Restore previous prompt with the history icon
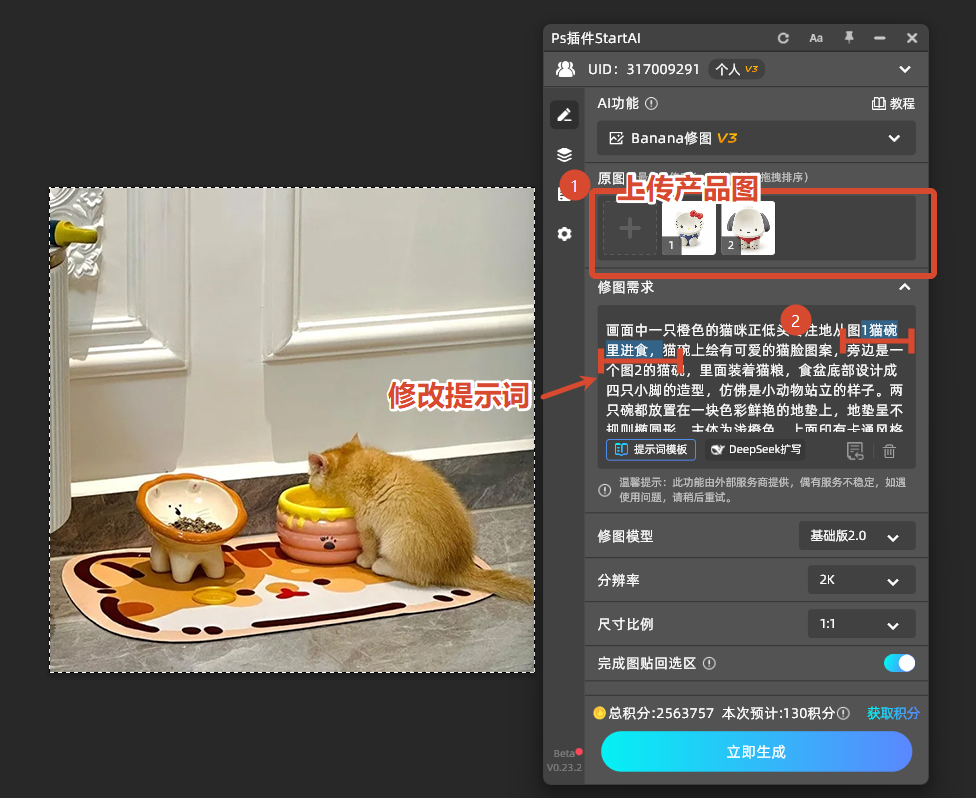This screenshot has height=798, width=976. (x=855, y=451)
